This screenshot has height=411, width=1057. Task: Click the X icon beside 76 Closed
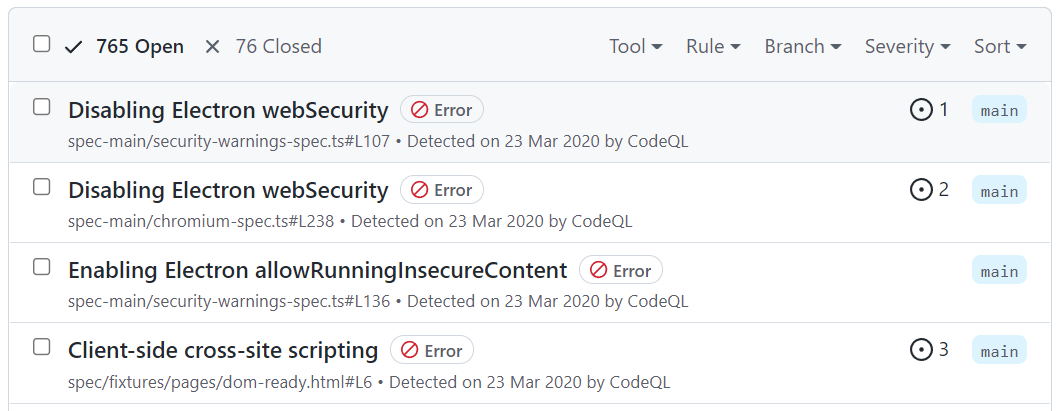tap(212, 47)
